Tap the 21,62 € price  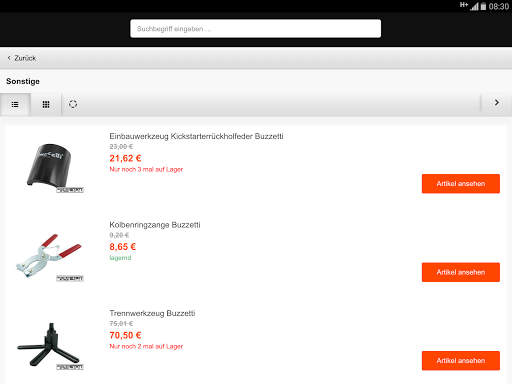pos(125,158)
